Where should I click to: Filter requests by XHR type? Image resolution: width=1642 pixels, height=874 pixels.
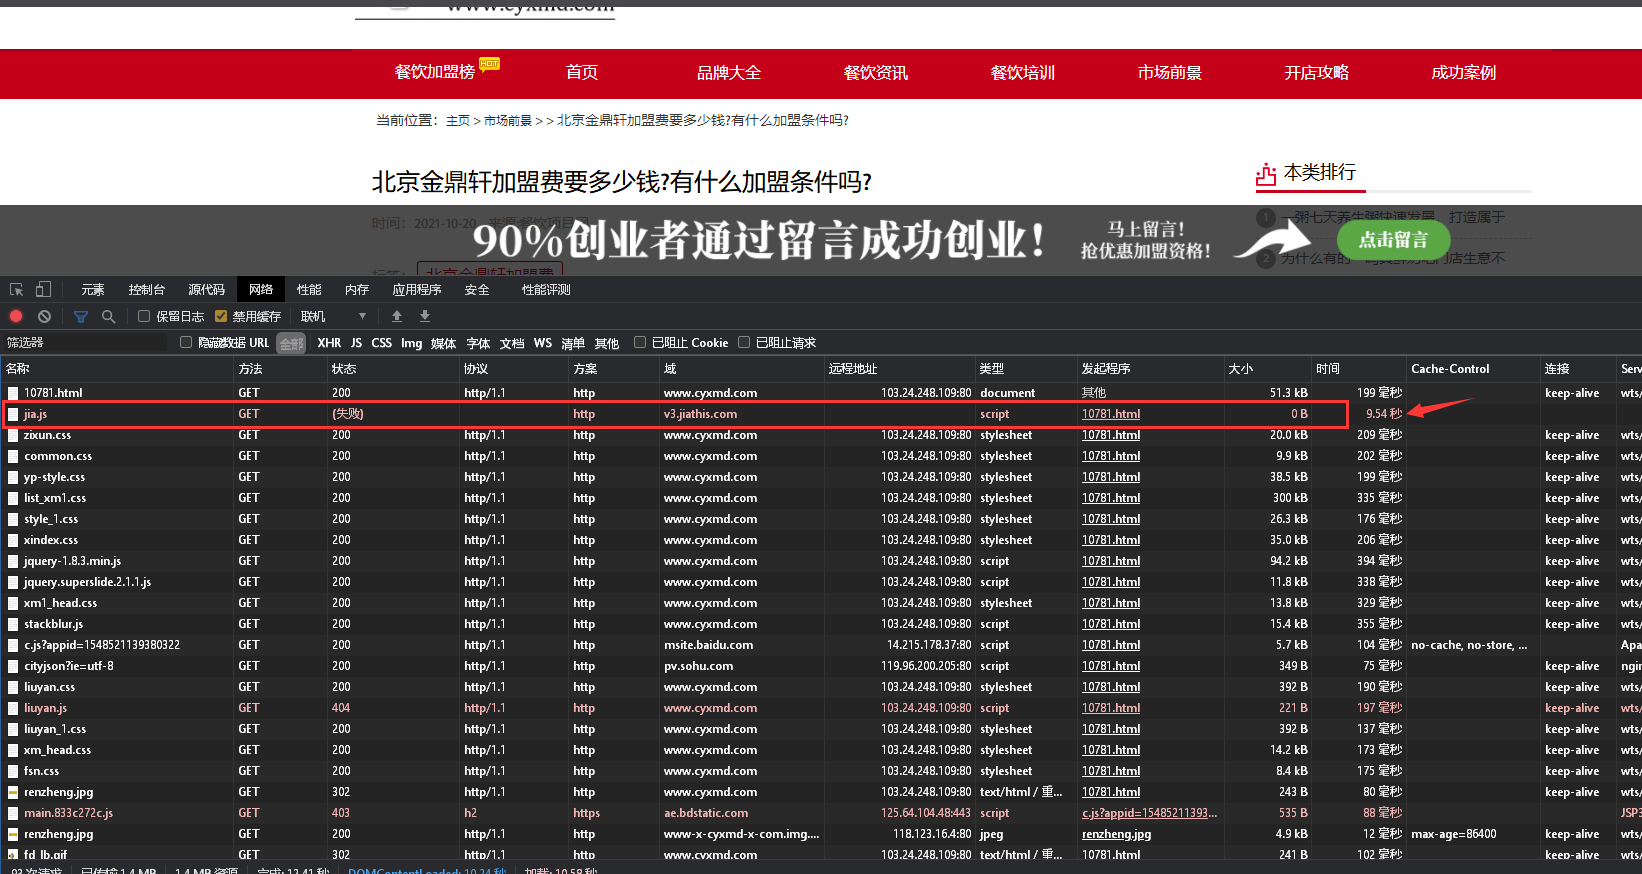click(x=329, y=343)
